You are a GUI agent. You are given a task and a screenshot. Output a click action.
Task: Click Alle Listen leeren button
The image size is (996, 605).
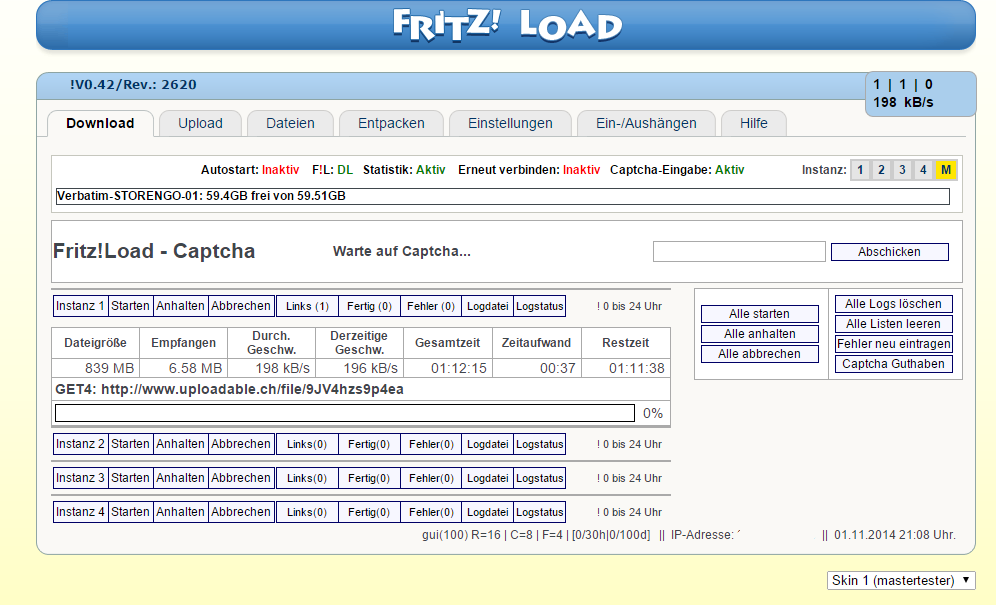(x=893, y=324)
